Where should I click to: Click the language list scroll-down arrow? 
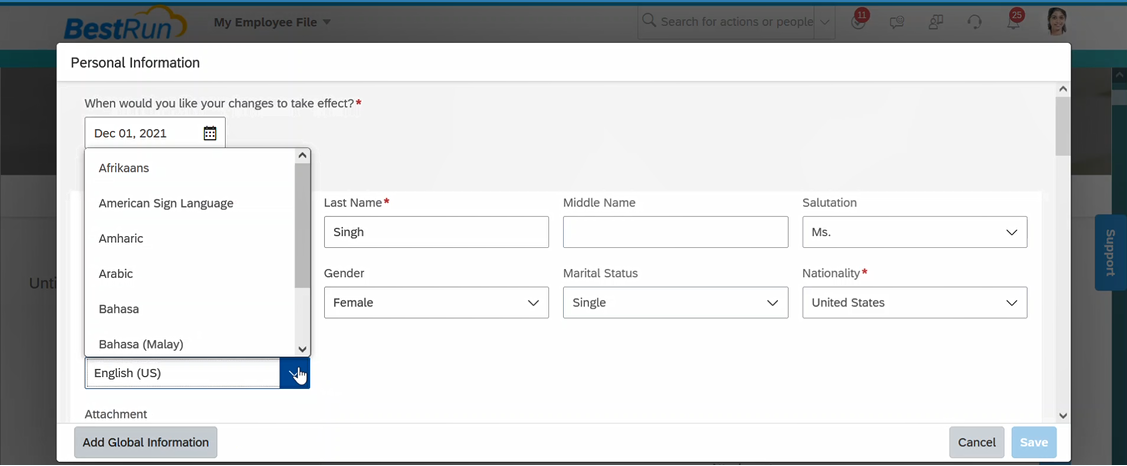(303, 349)
